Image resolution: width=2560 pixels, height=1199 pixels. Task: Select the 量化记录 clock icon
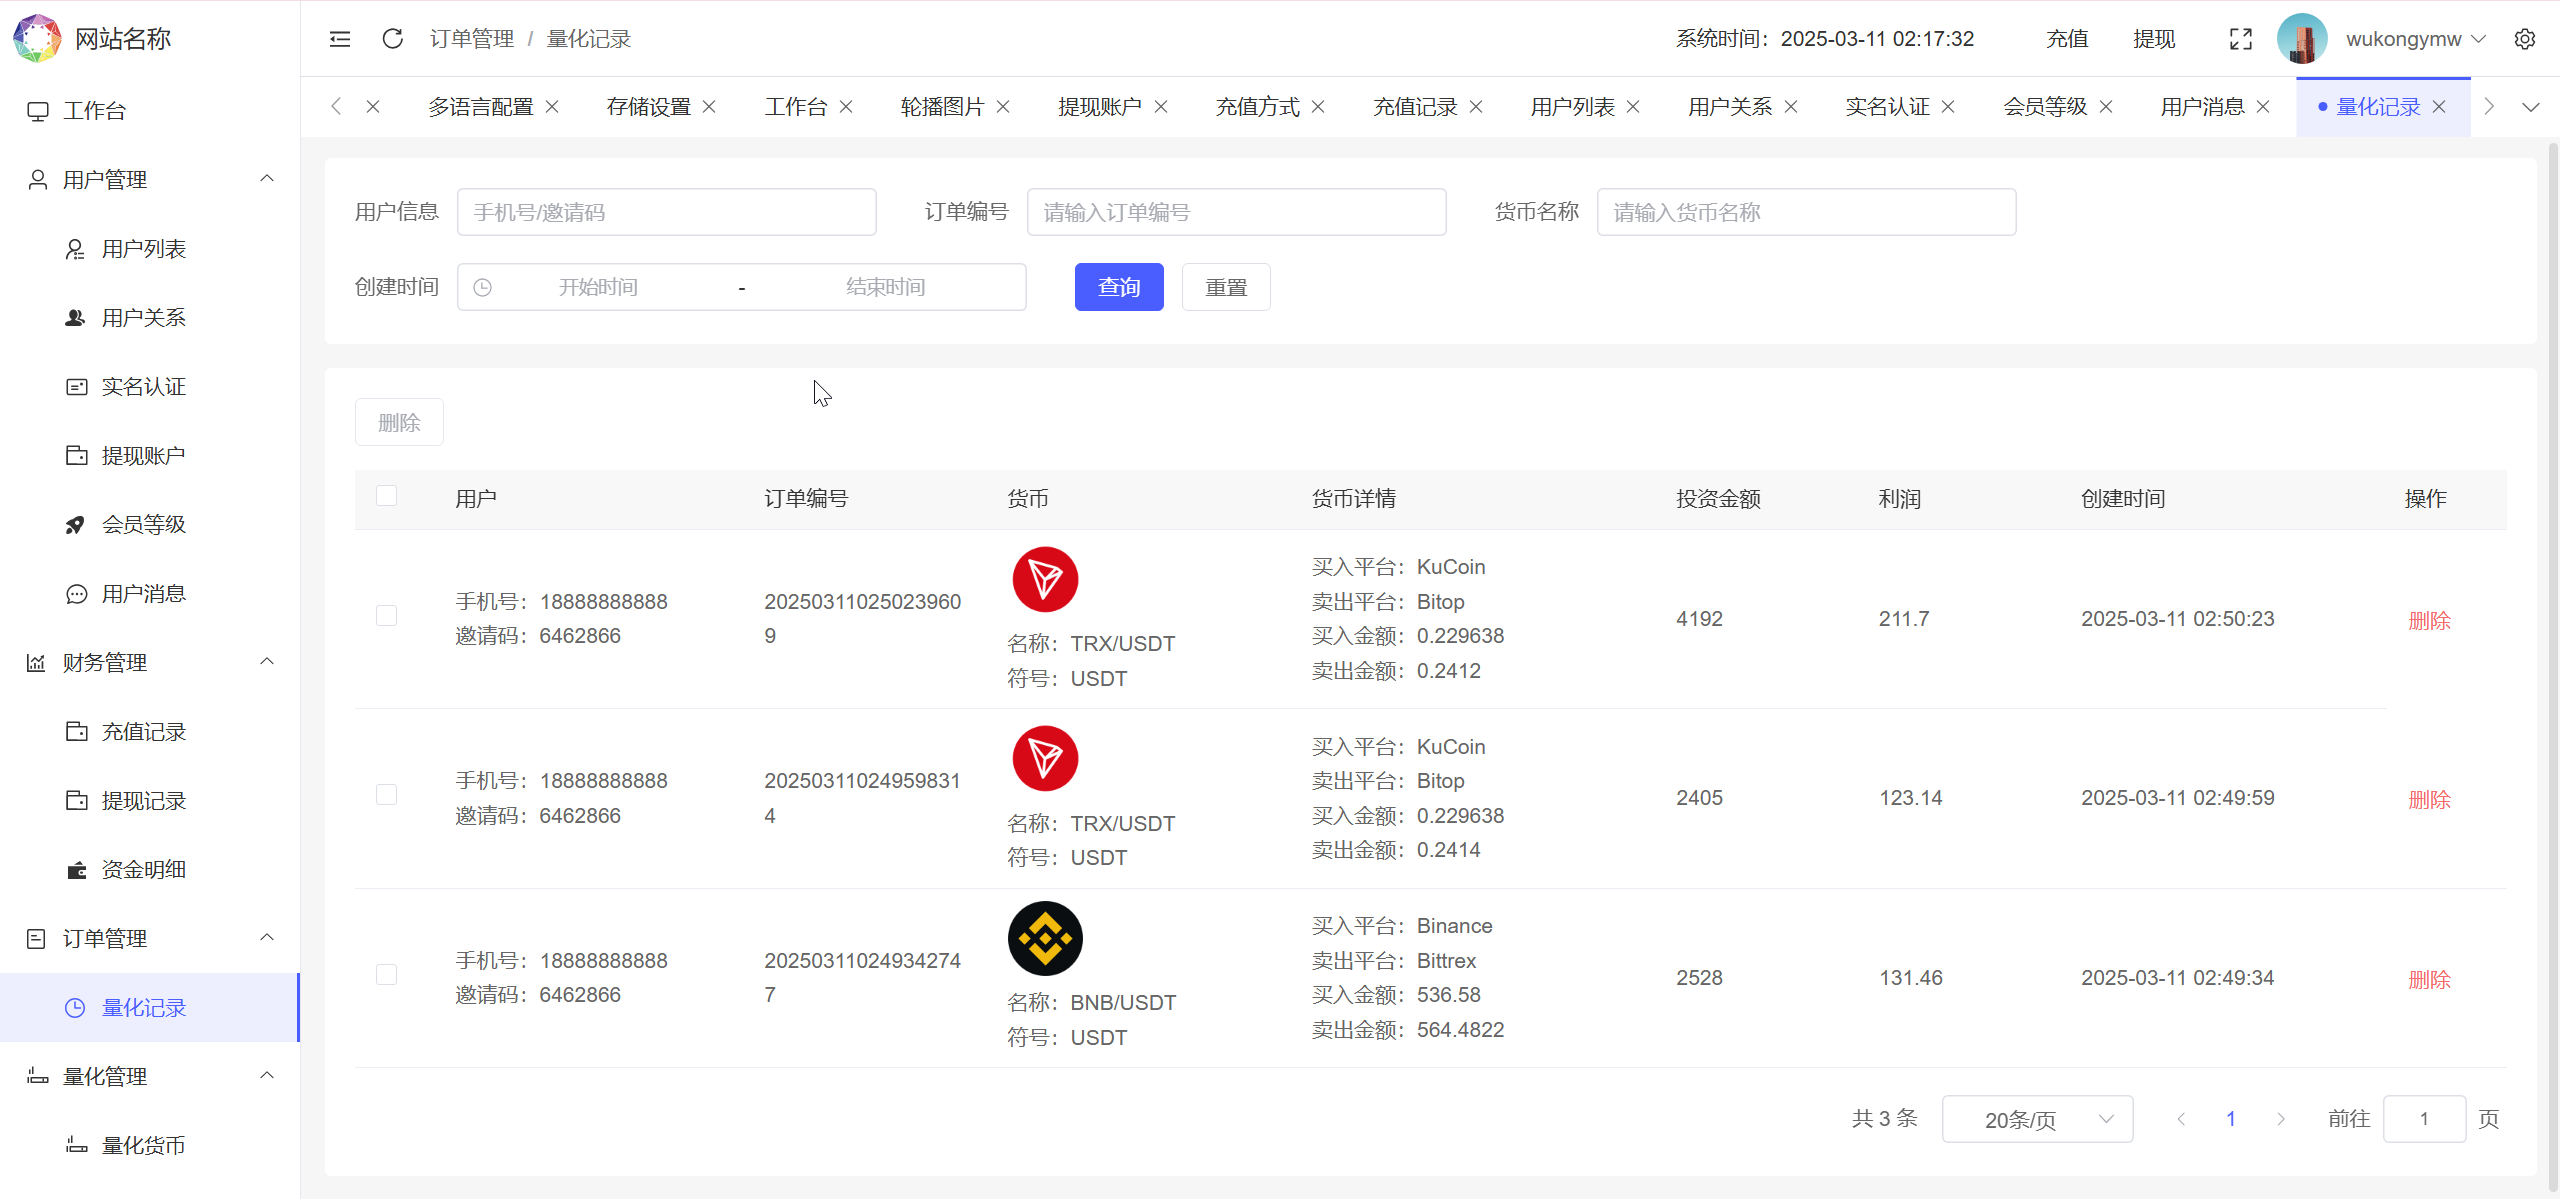point(76,1008)
